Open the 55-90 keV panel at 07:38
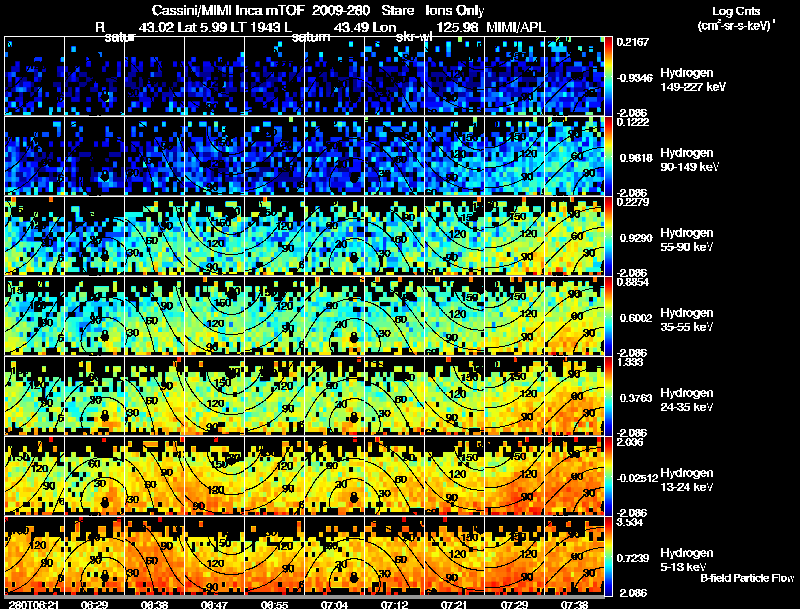The height and width of the screenshot is (609, 800). (574, 236)
